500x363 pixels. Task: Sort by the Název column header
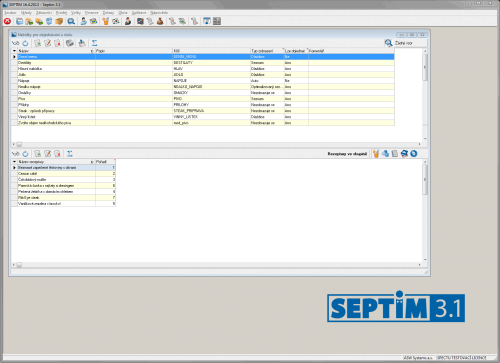point(56,51)
